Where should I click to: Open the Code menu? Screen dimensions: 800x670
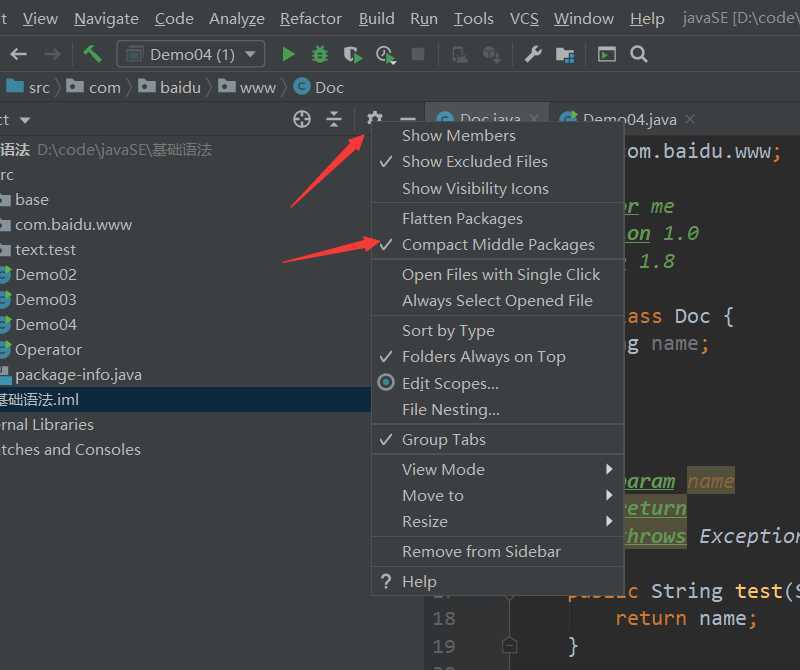pos(174,19)
